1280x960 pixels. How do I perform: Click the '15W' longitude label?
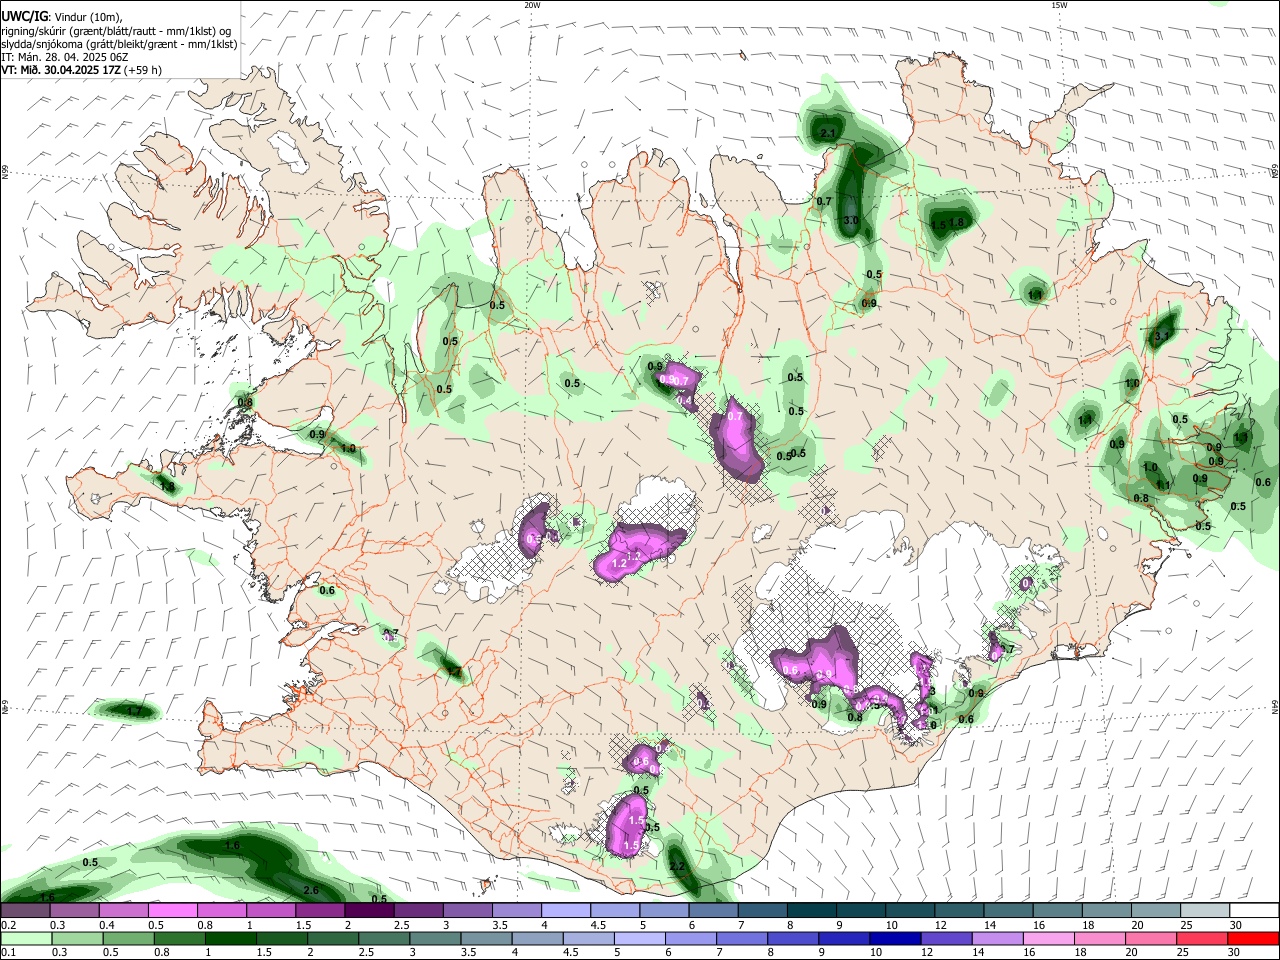pos(1059,5)
